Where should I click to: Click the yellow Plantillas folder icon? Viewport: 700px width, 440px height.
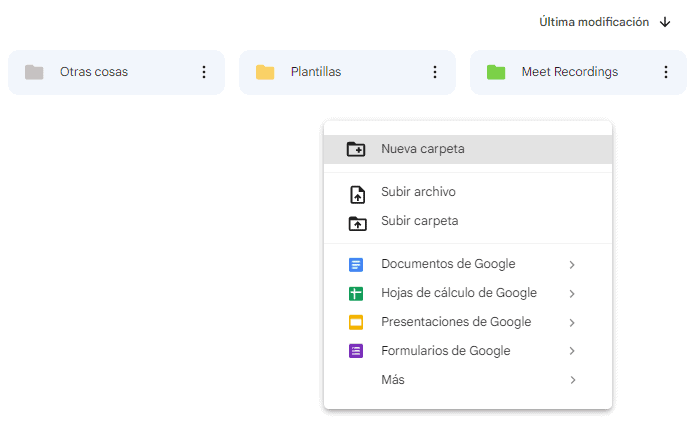tap(265, 72)
